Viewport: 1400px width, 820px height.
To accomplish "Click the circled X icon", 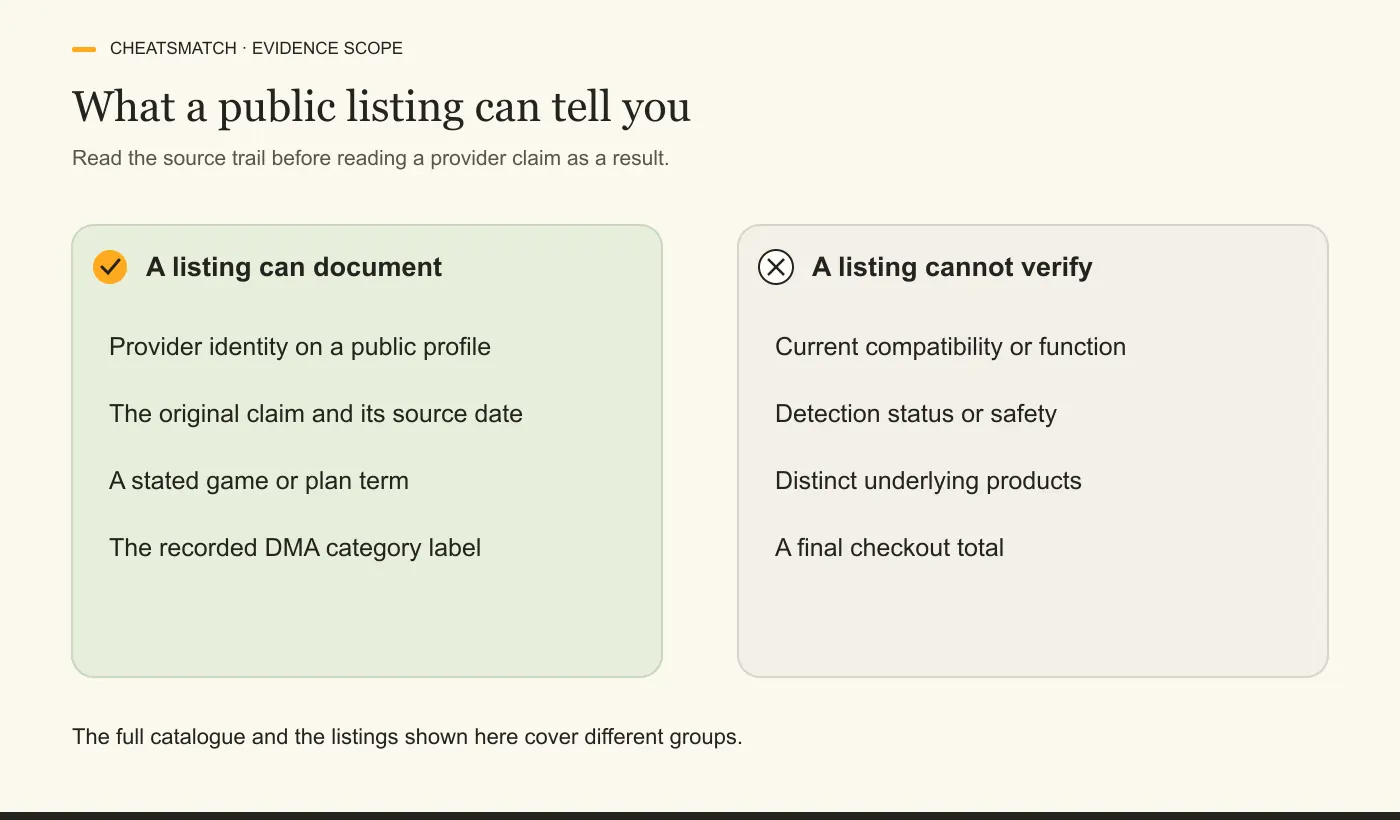I will click(x=776, y=267).
